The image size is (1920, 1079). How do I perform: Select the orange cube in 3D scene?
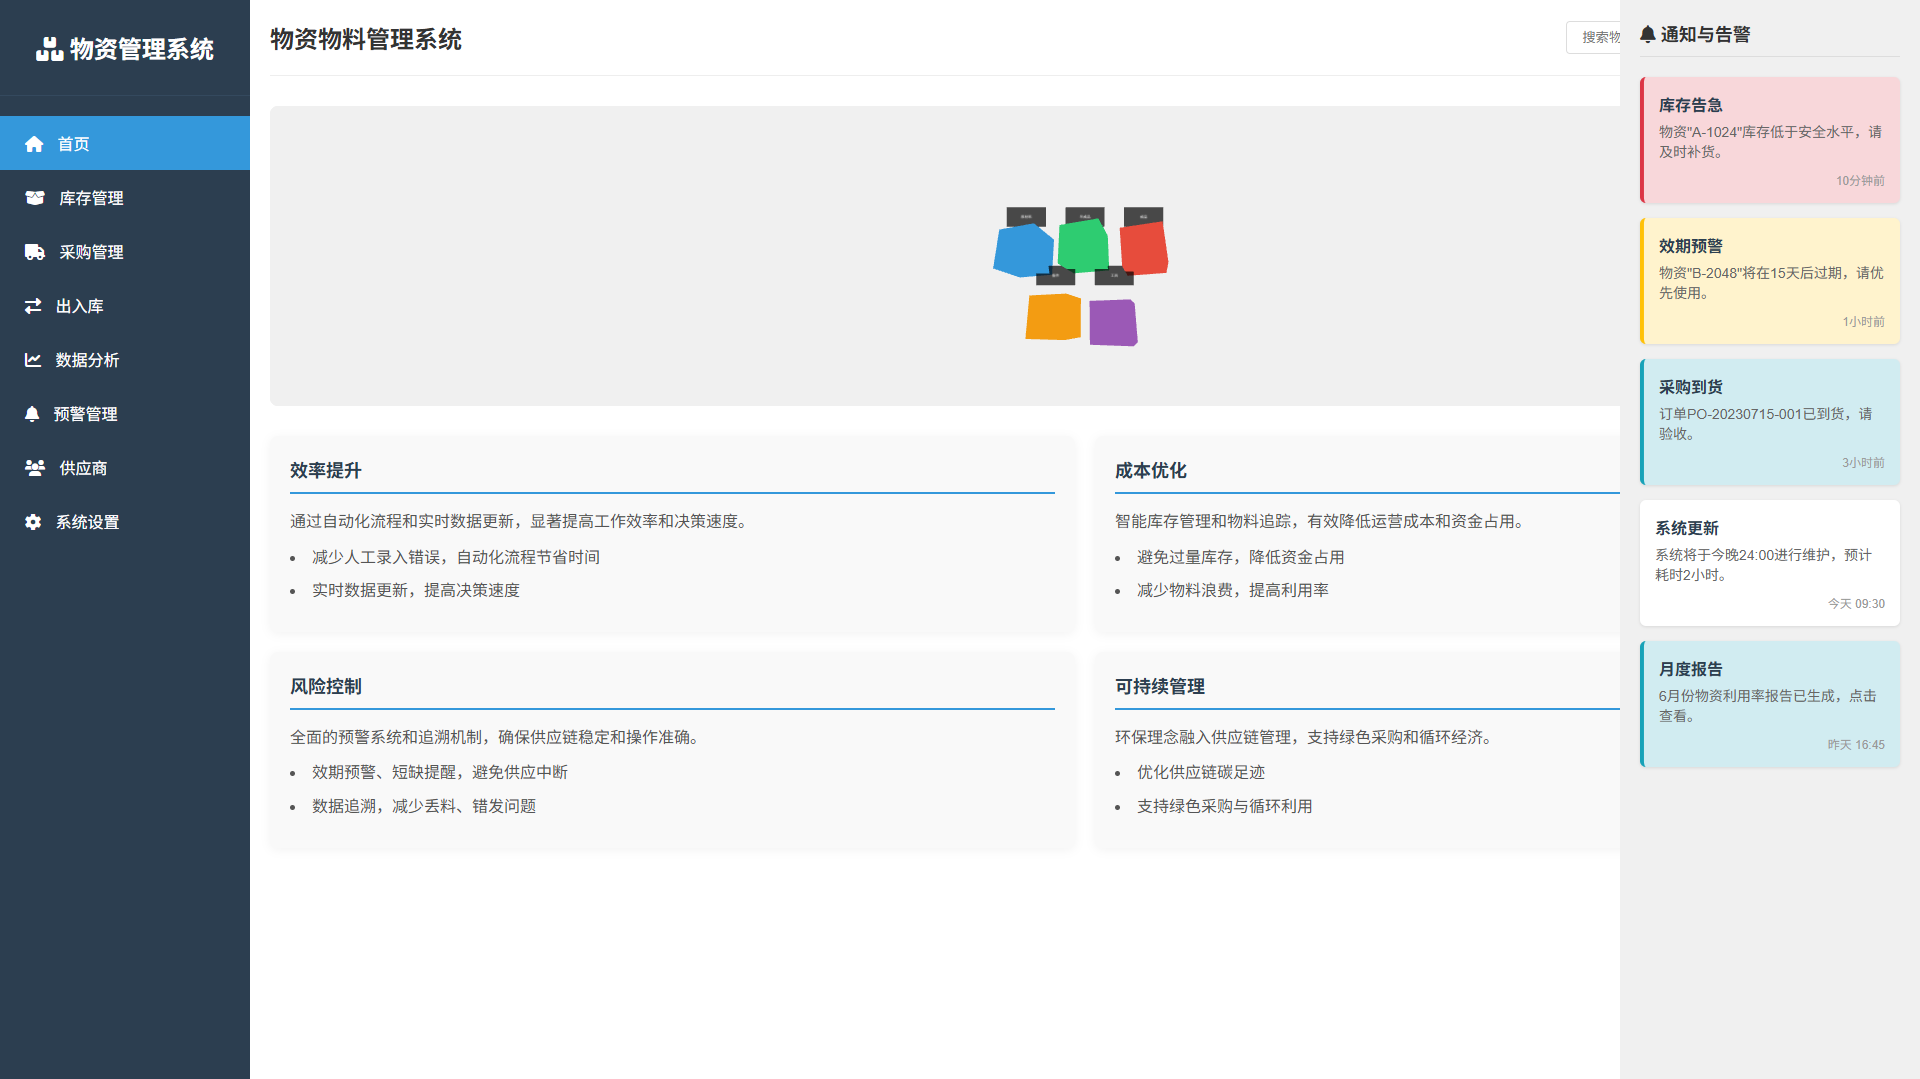[1053, 317]
